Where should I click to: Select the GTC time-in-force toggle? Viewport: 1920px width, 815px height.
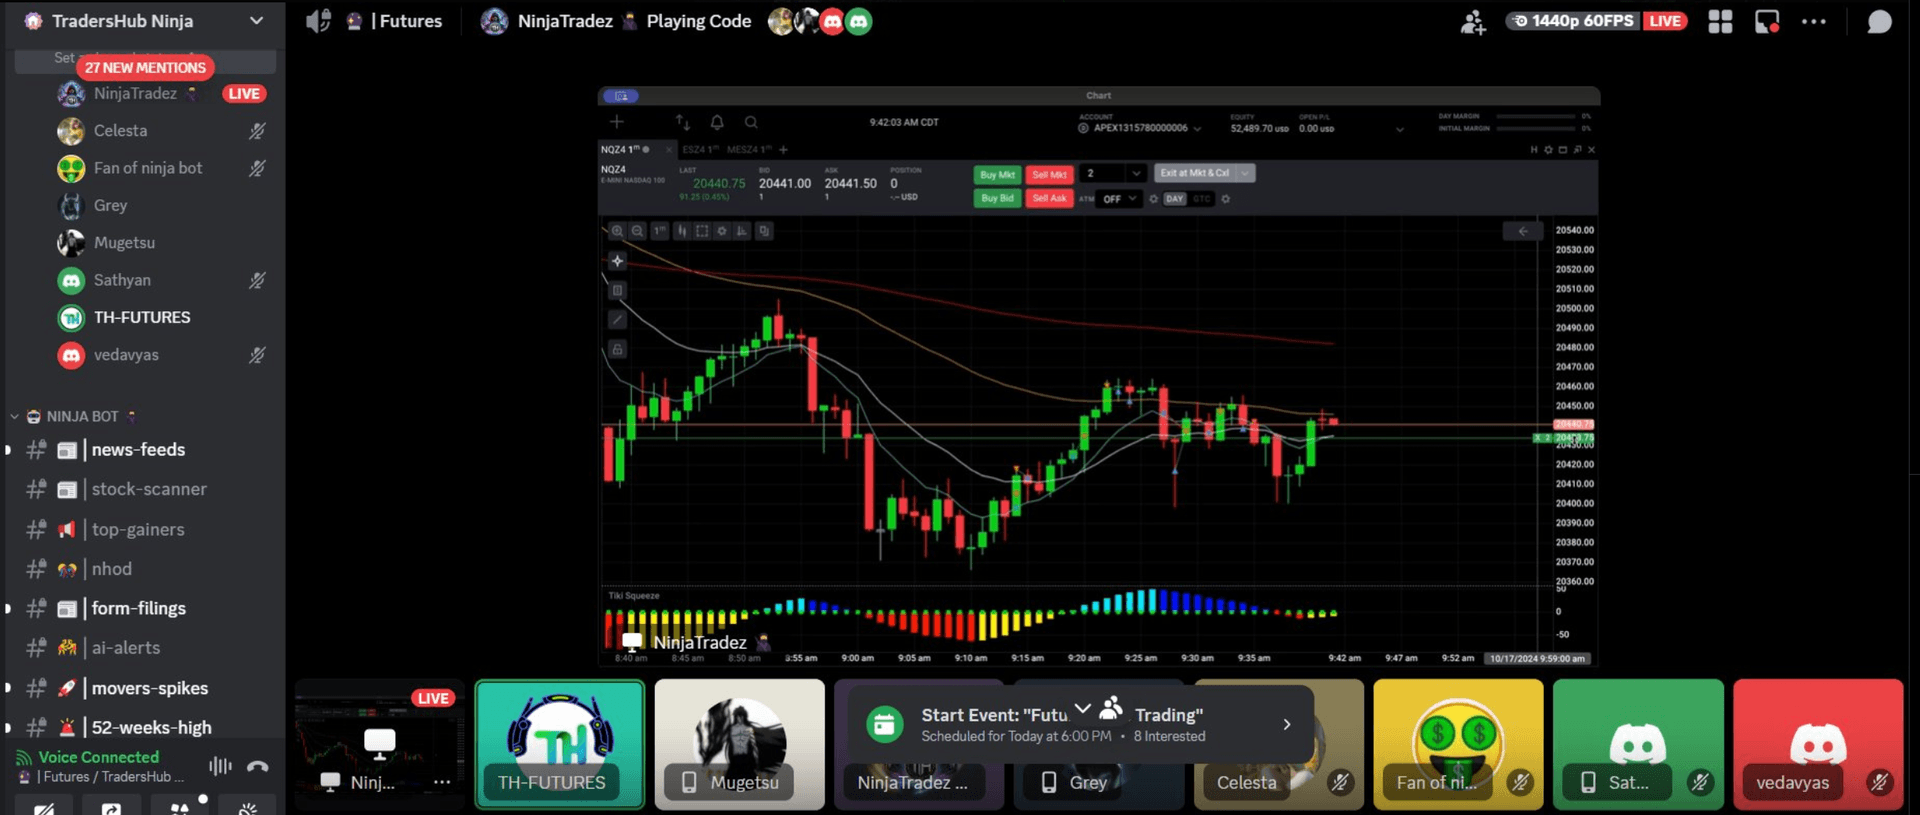pos(1201,199)
